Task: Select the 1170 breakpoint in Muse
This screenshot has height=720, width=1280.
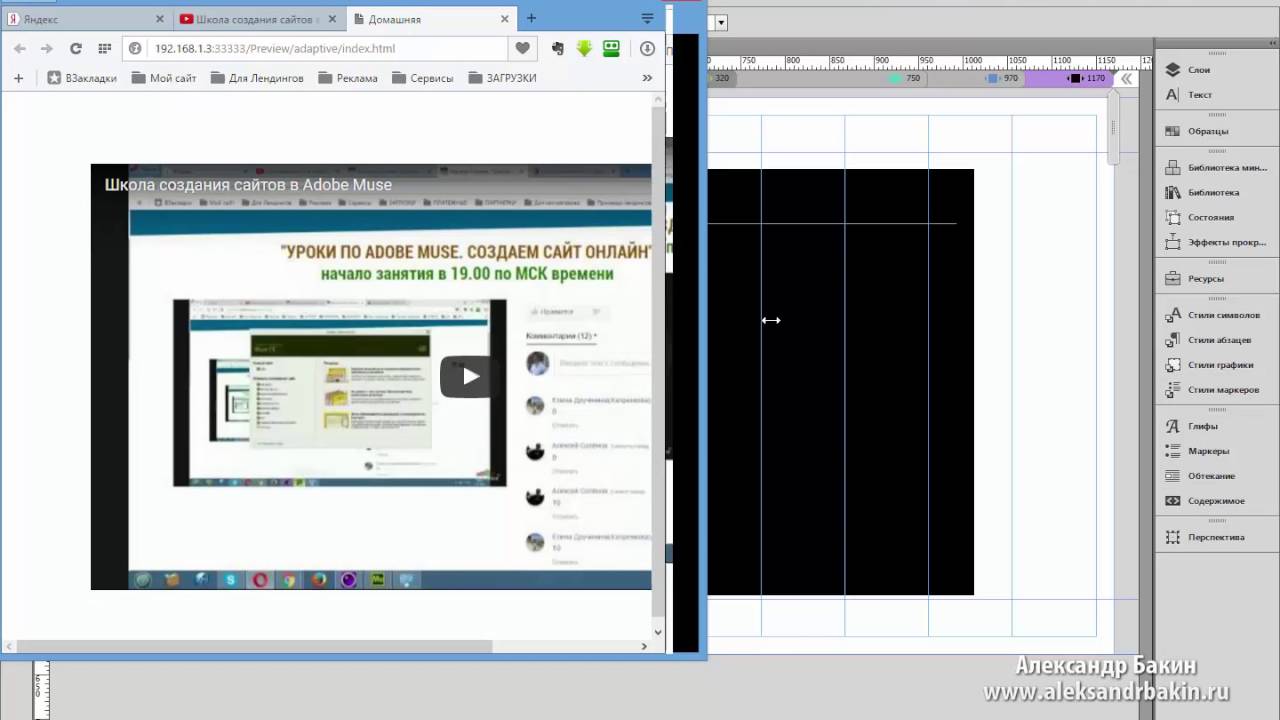Action: click(1087, 78)
